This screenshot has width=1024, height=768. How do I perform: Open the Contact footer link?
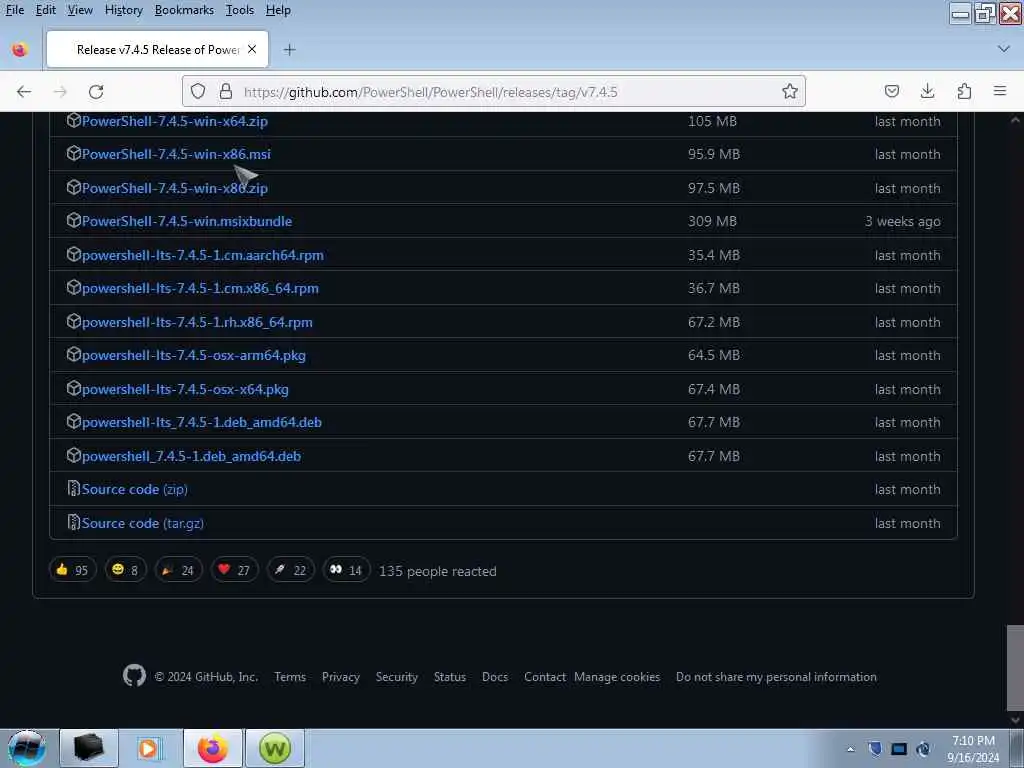click(x=545, y=677)
